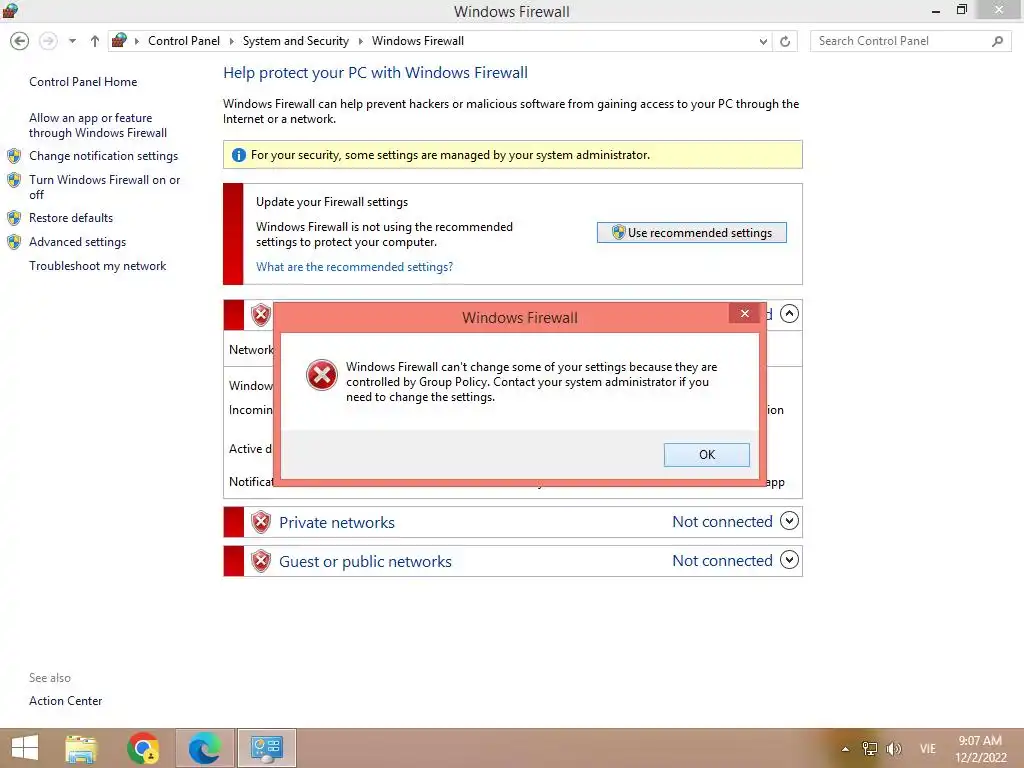
Task: Select System and Security in breadcrumb
Action: (x=296, y=40)
